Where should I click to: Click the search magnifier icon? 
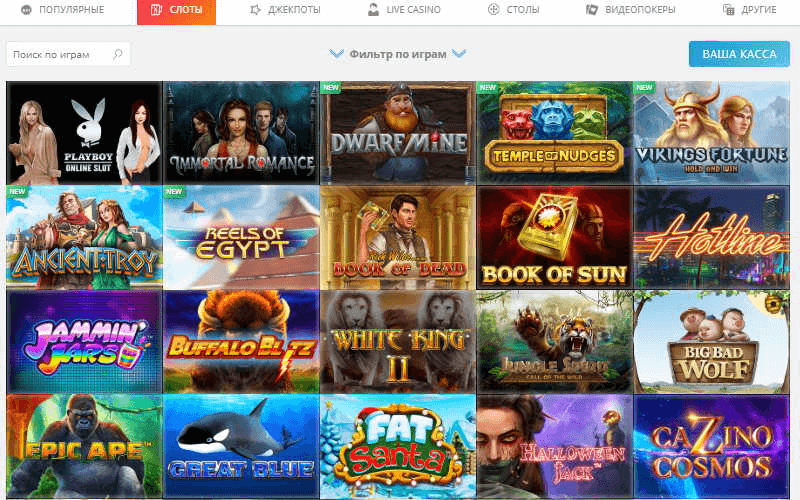[x=117, y=54]
